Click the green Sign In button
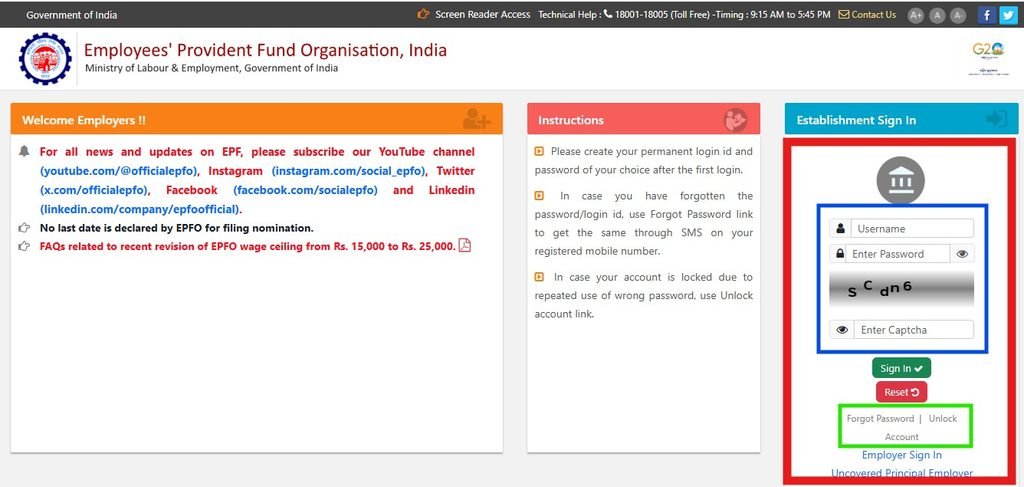This screenshot has width=1024, height=487. point(901,368)
